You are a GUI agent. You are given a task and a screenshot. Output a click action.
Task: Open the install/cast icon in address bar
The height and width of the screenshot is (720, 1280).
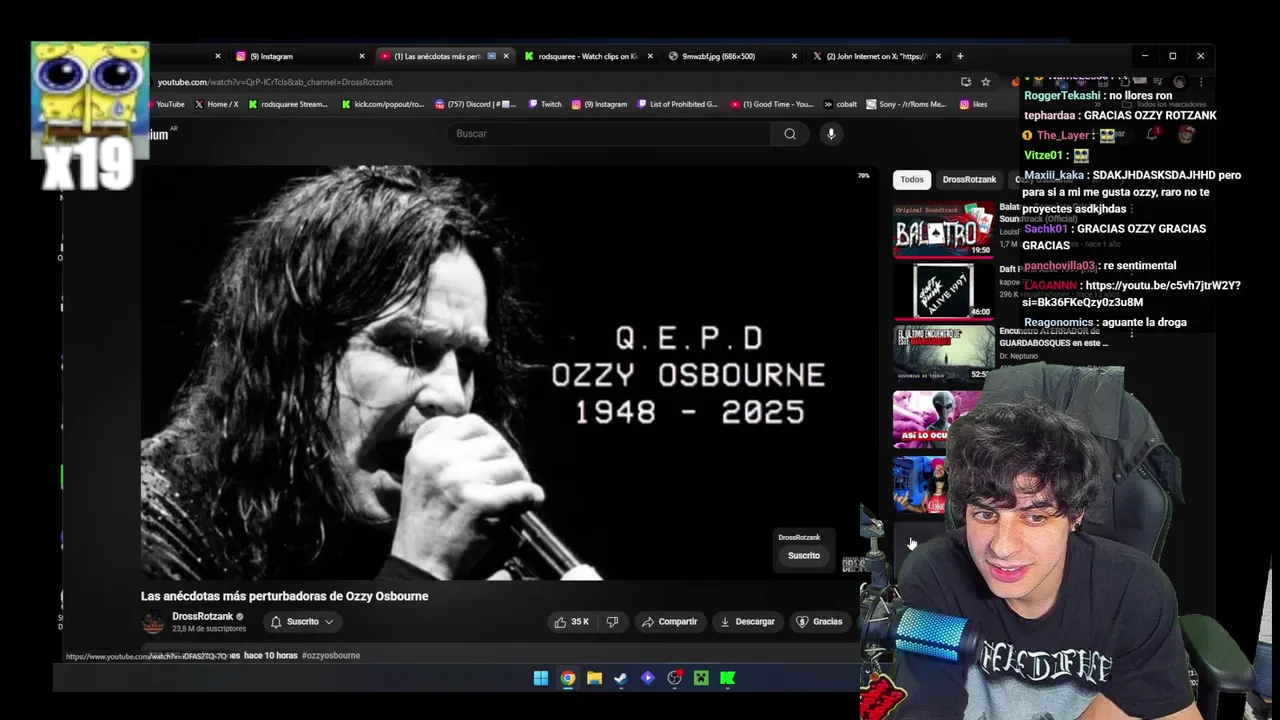(x=965, y=82)
